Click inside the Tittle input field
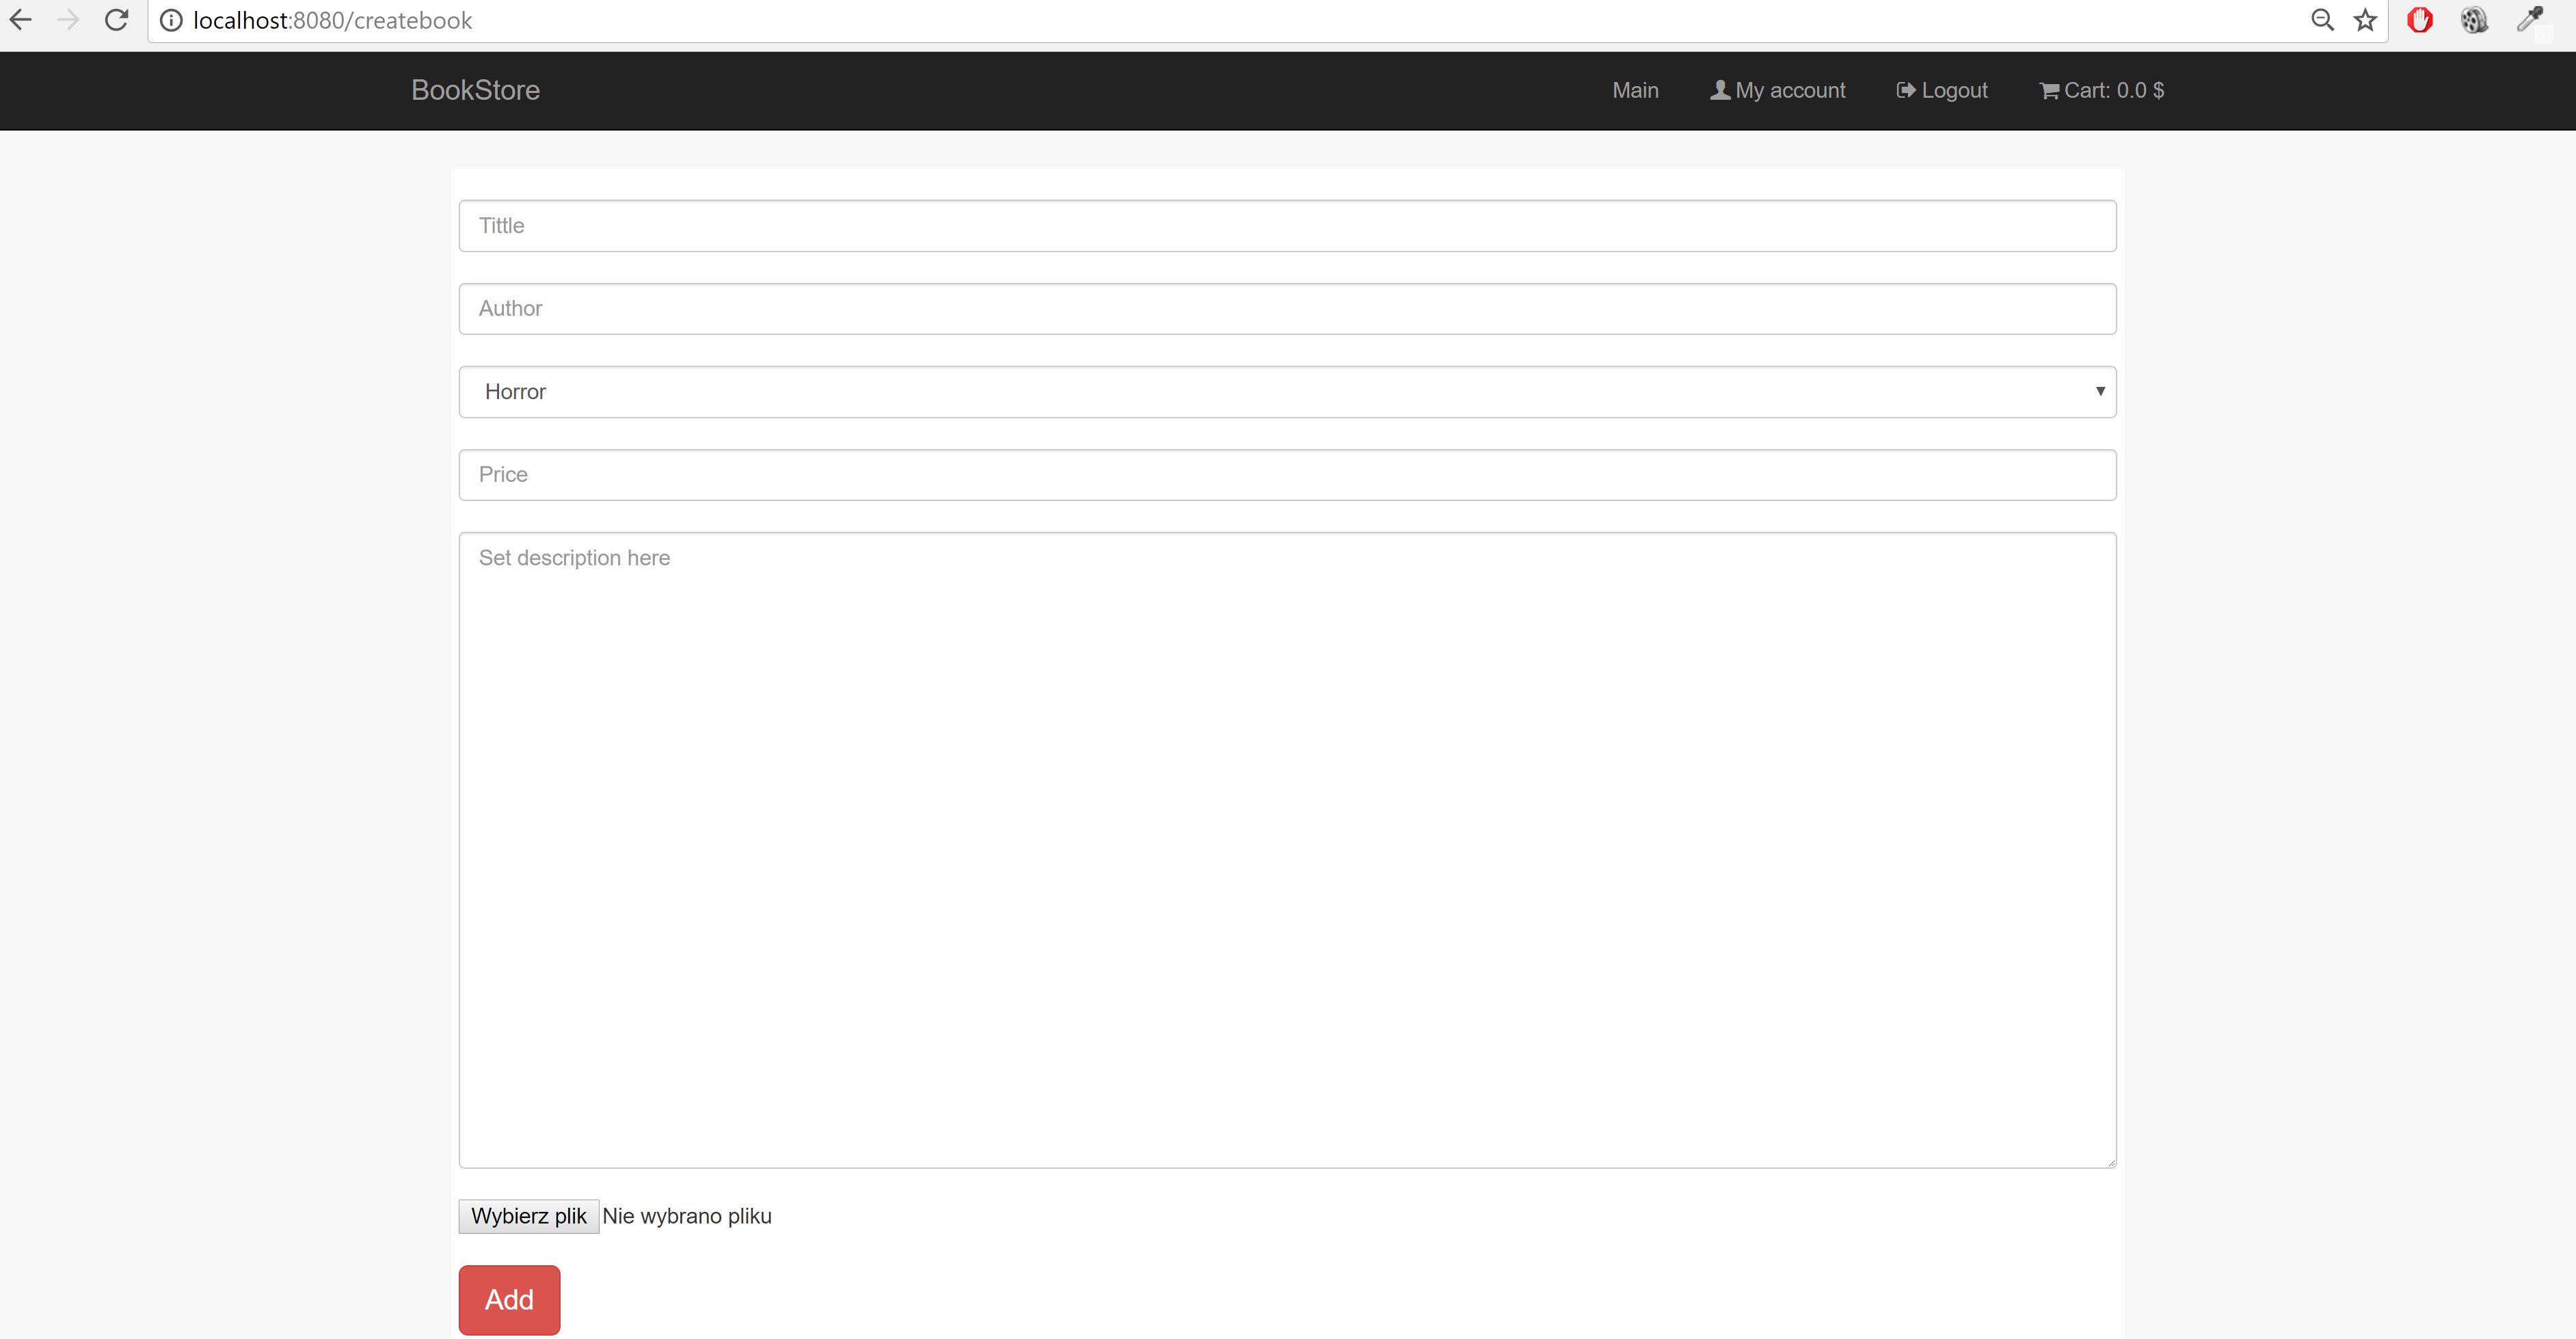 pyautogui.click(x=1287, y=225)
